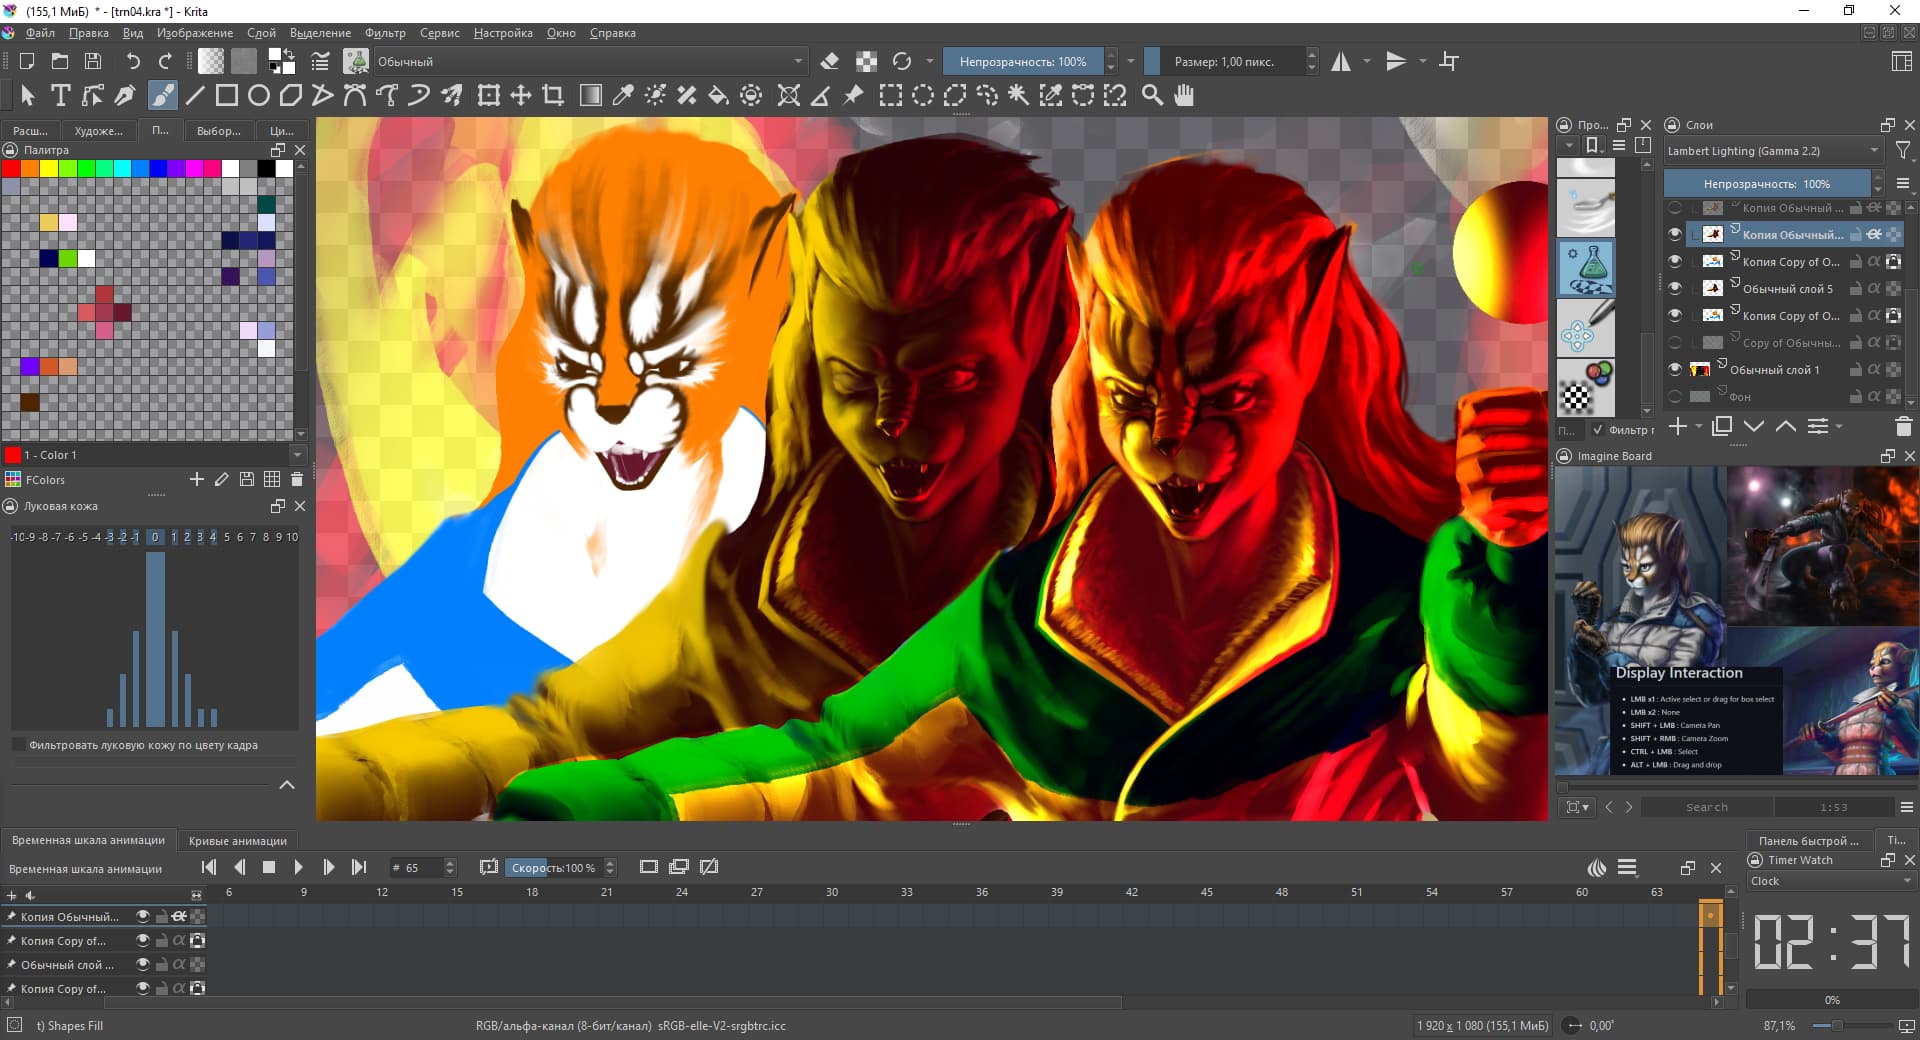Switch to 'Кривые анимации' tab
Viewport: 1920px width, 1040px height.
tap(238, 841)
